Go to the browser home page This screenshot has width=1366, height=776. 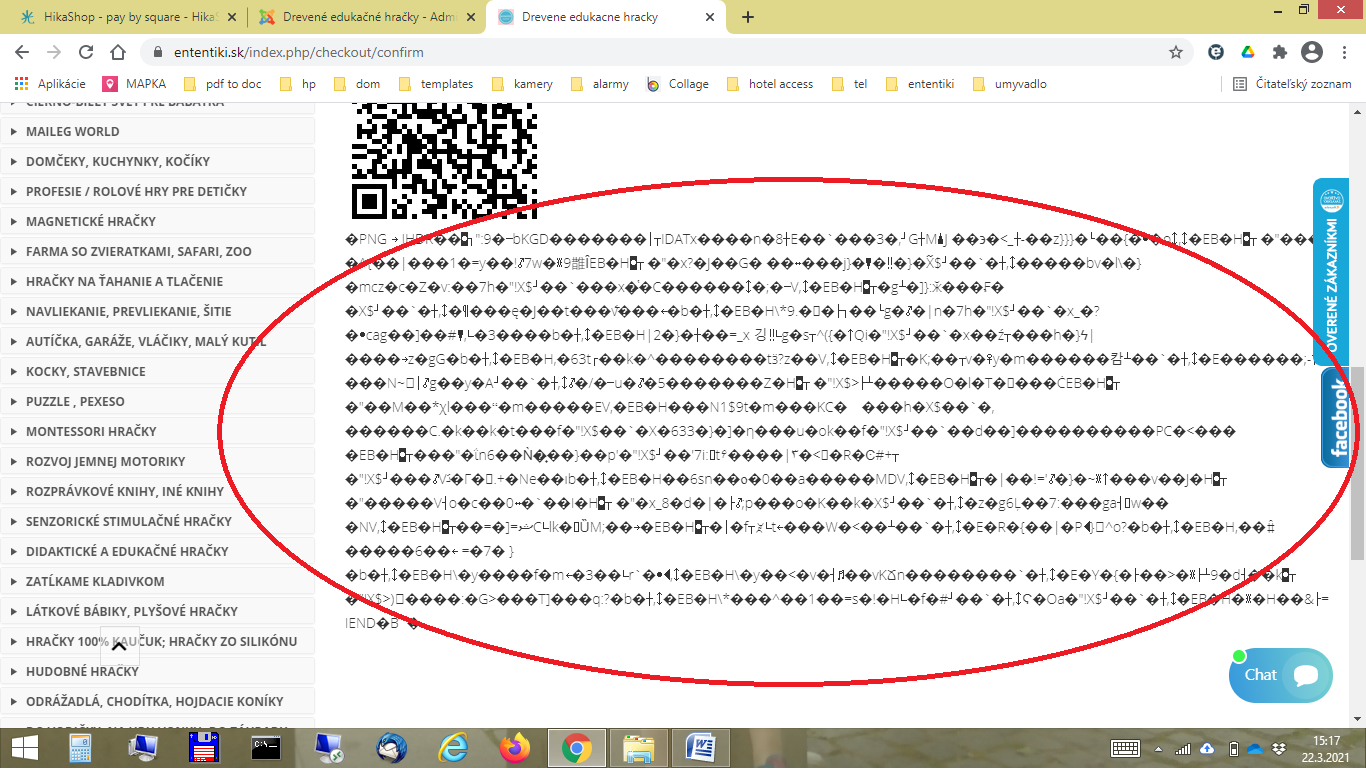118,52
